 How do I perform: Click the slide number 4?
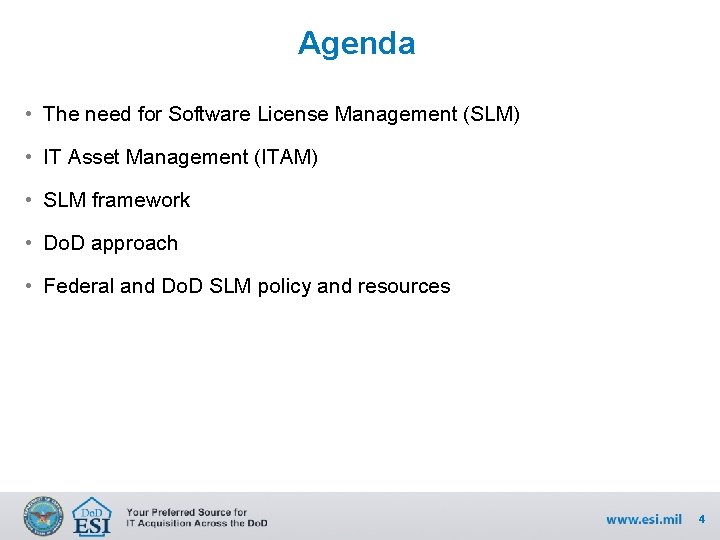702,519
